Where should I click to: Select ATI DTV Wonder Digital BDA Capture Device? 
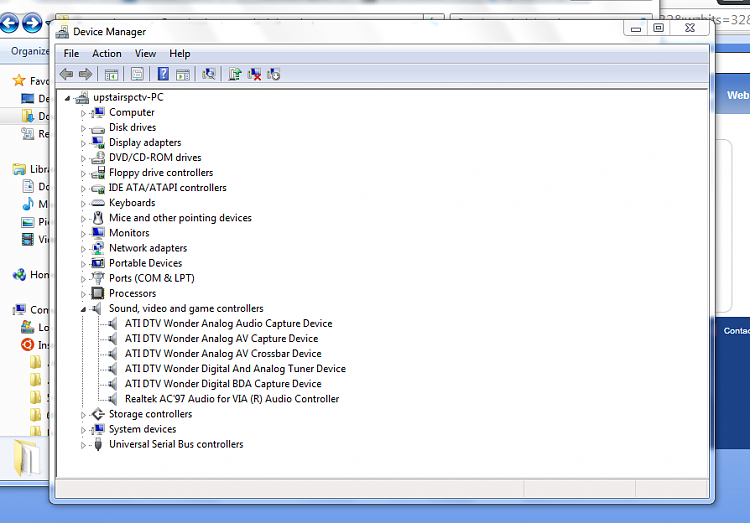pyautogui.click(x=223, y=384)
